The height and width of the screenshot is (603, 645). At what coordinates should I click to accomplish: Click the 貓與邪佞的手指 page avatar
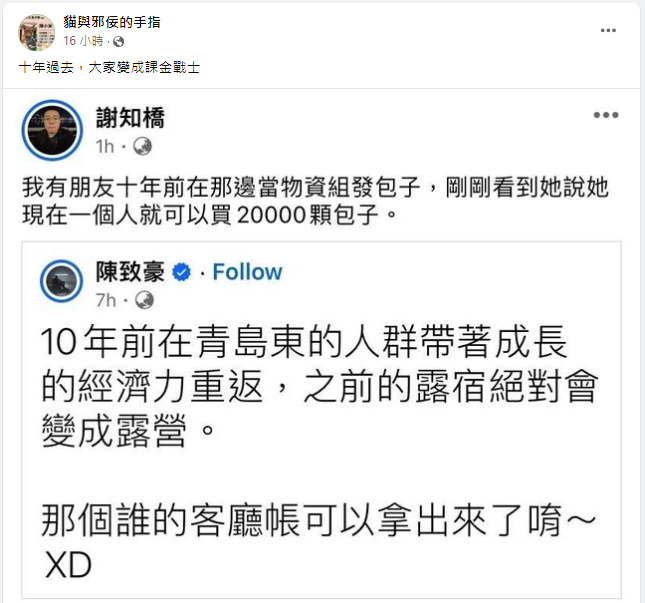pos(36,32)
